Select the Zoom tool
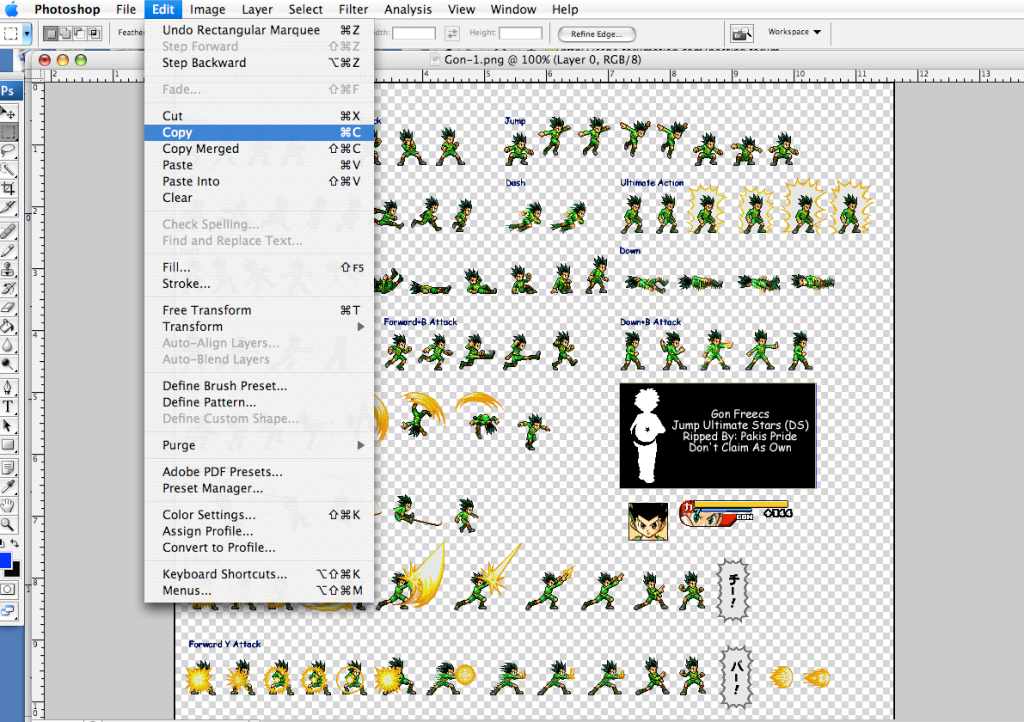This screenshot has width=1024, height=722. tap(8, 524)
